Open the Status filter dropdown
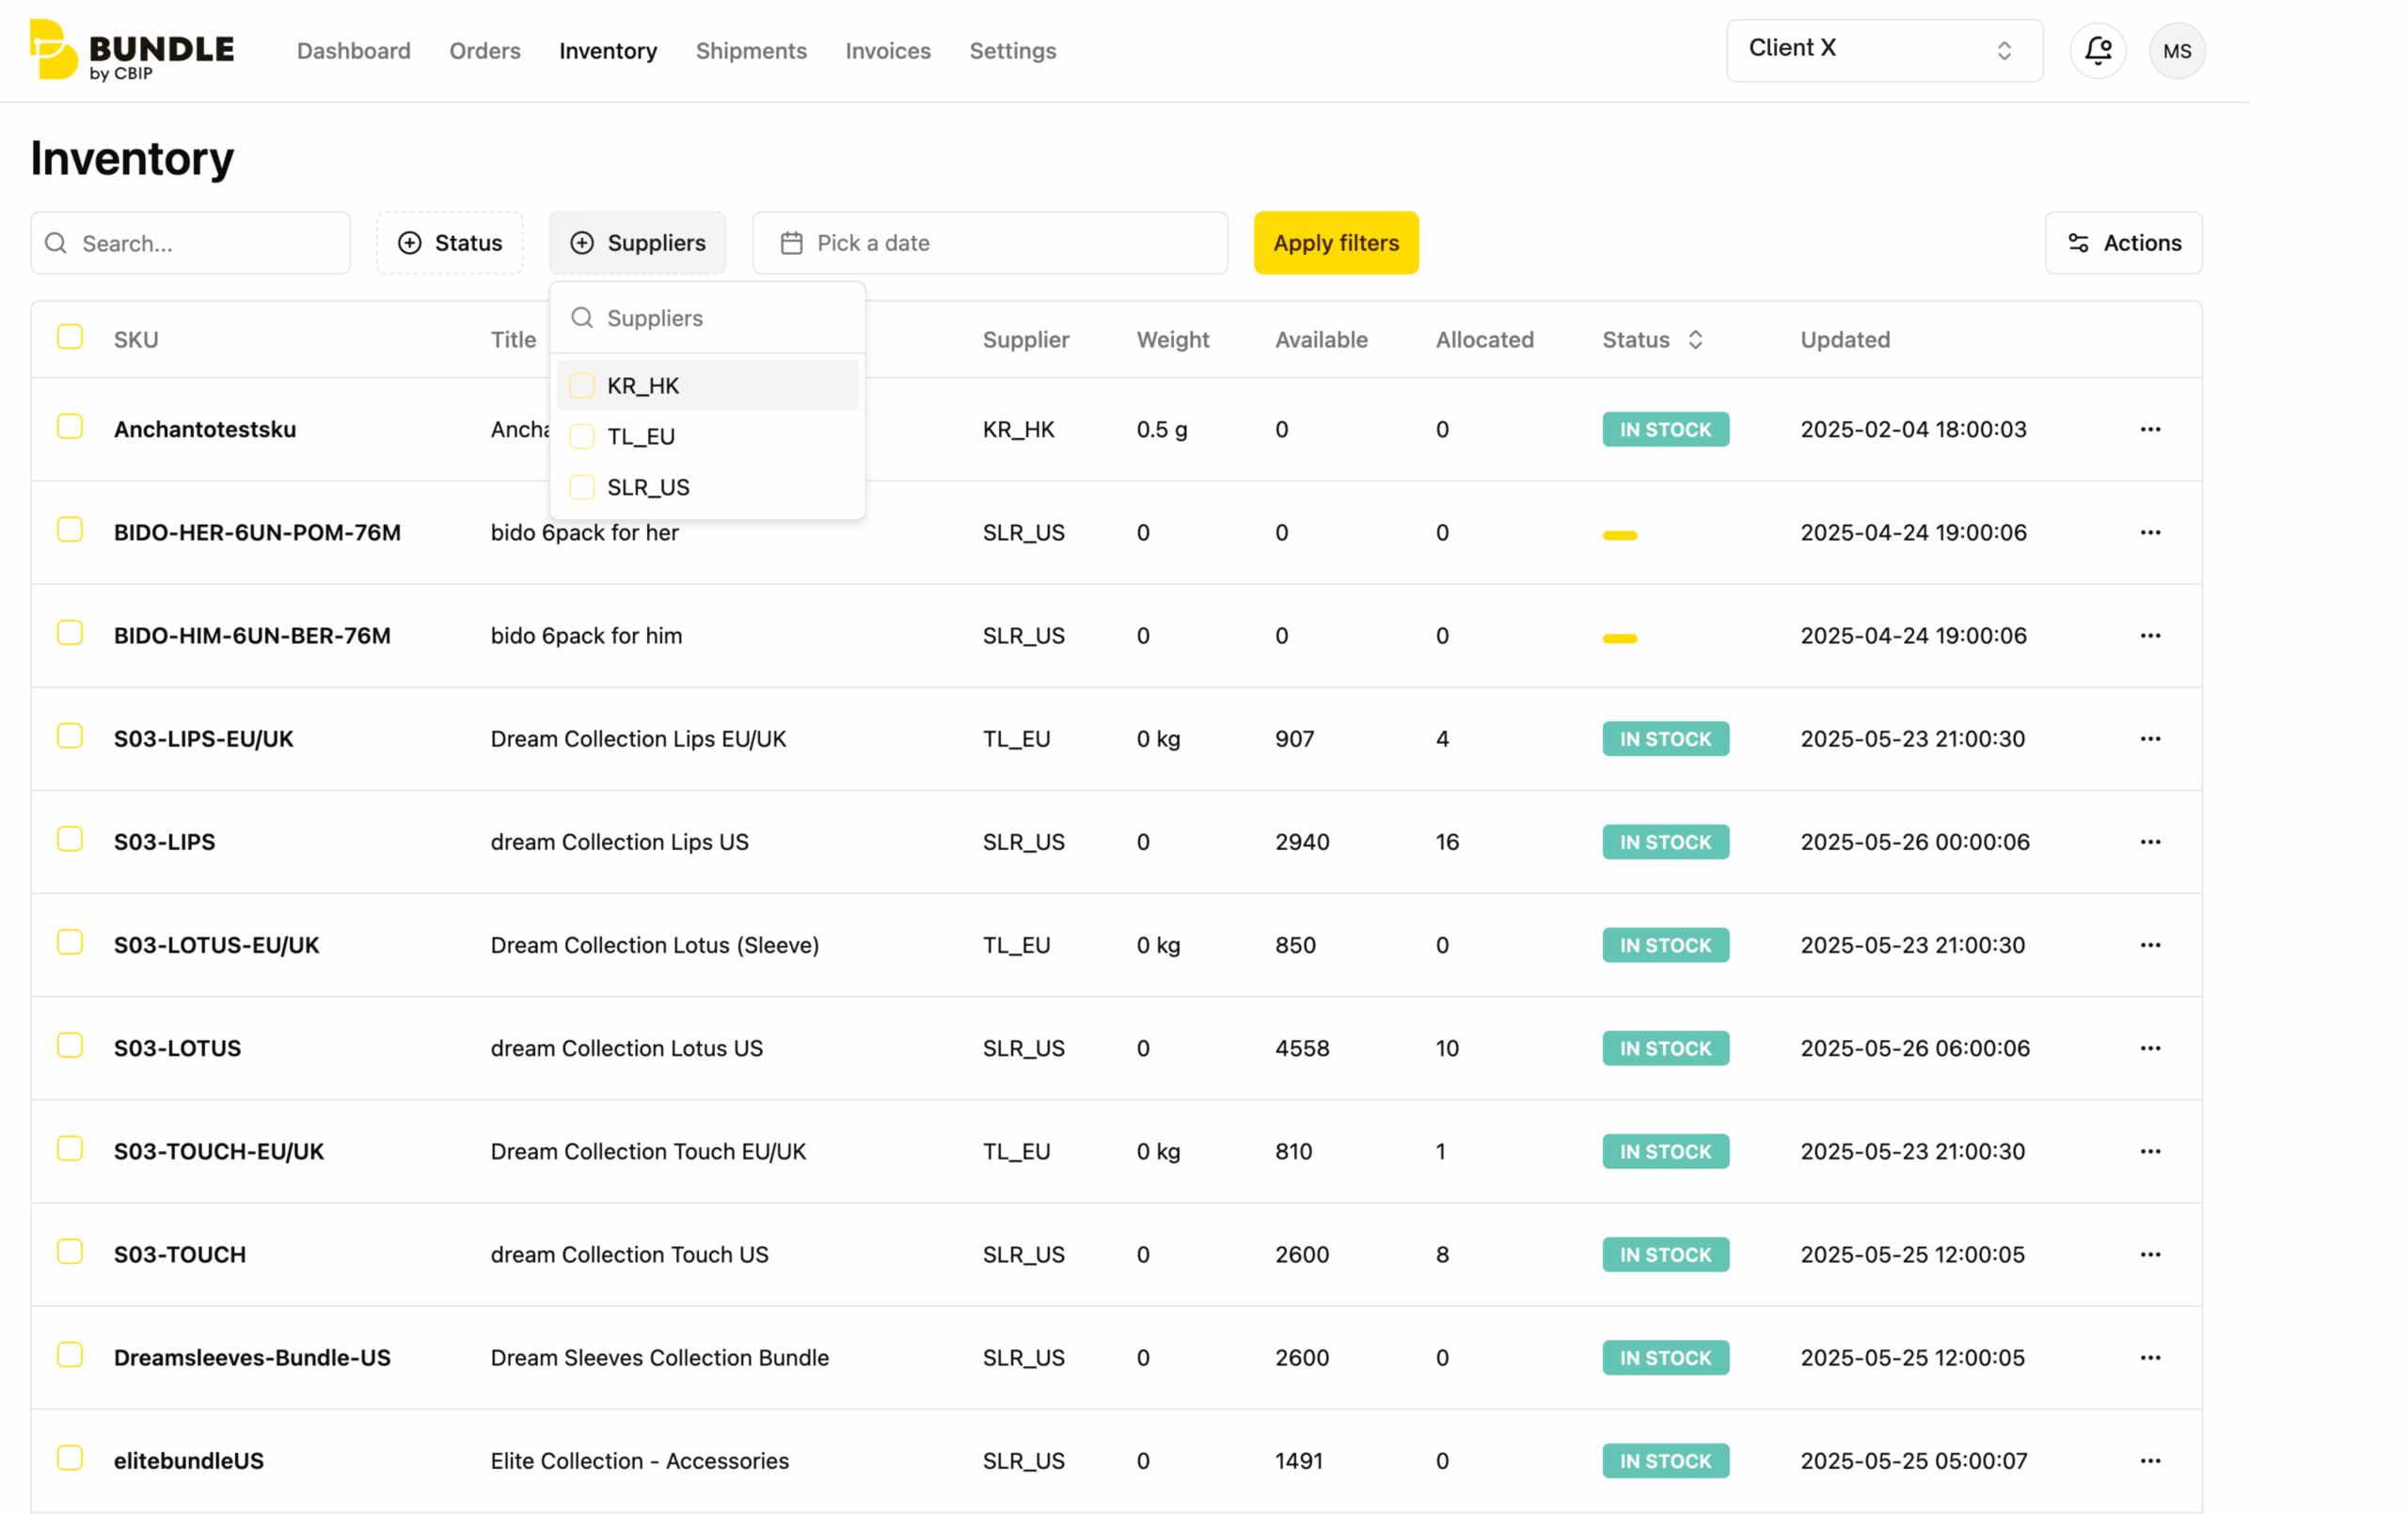The width and height of the screenshot is (2408, 1514). point(450,242)
